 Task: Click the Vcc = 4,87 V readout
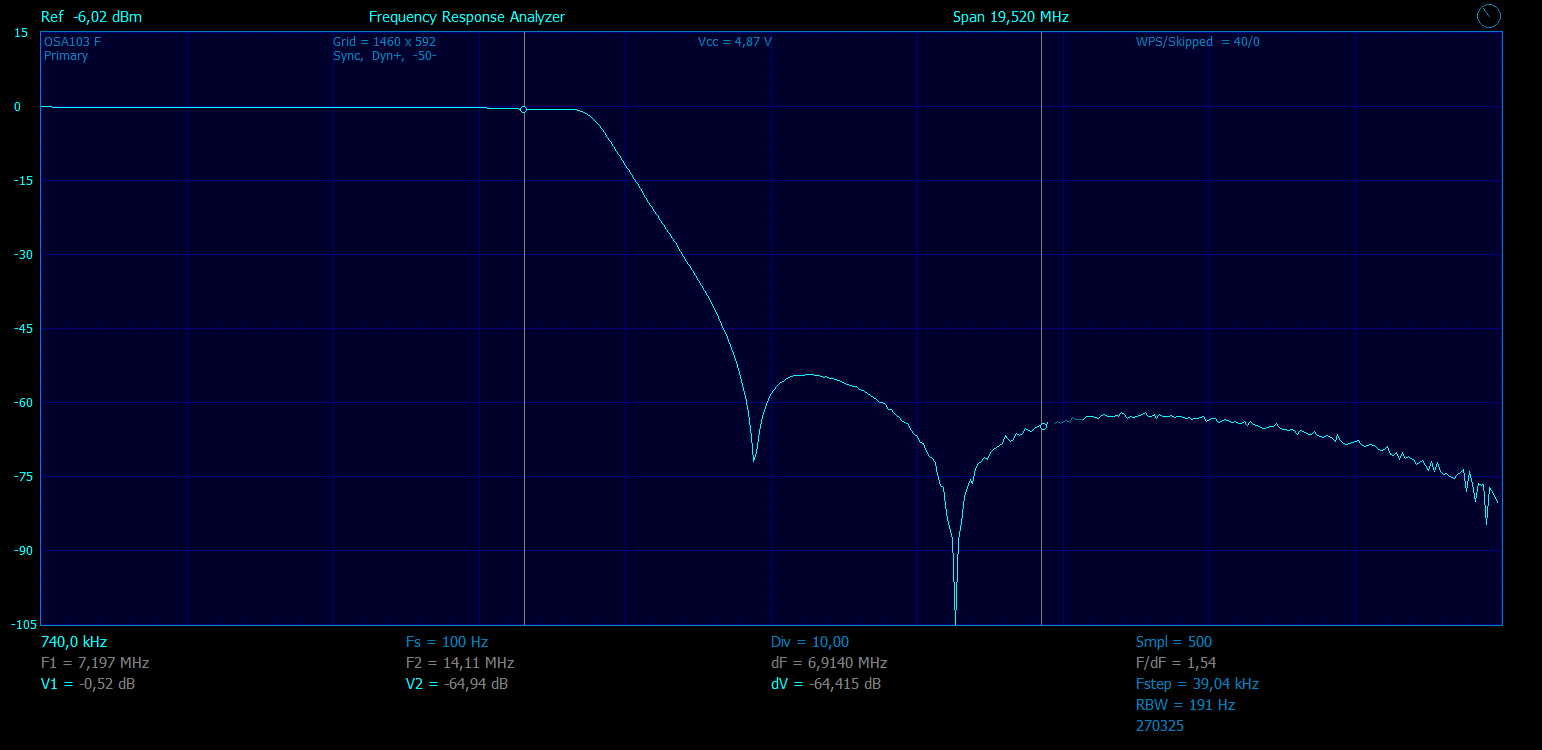tap(735, 42)
